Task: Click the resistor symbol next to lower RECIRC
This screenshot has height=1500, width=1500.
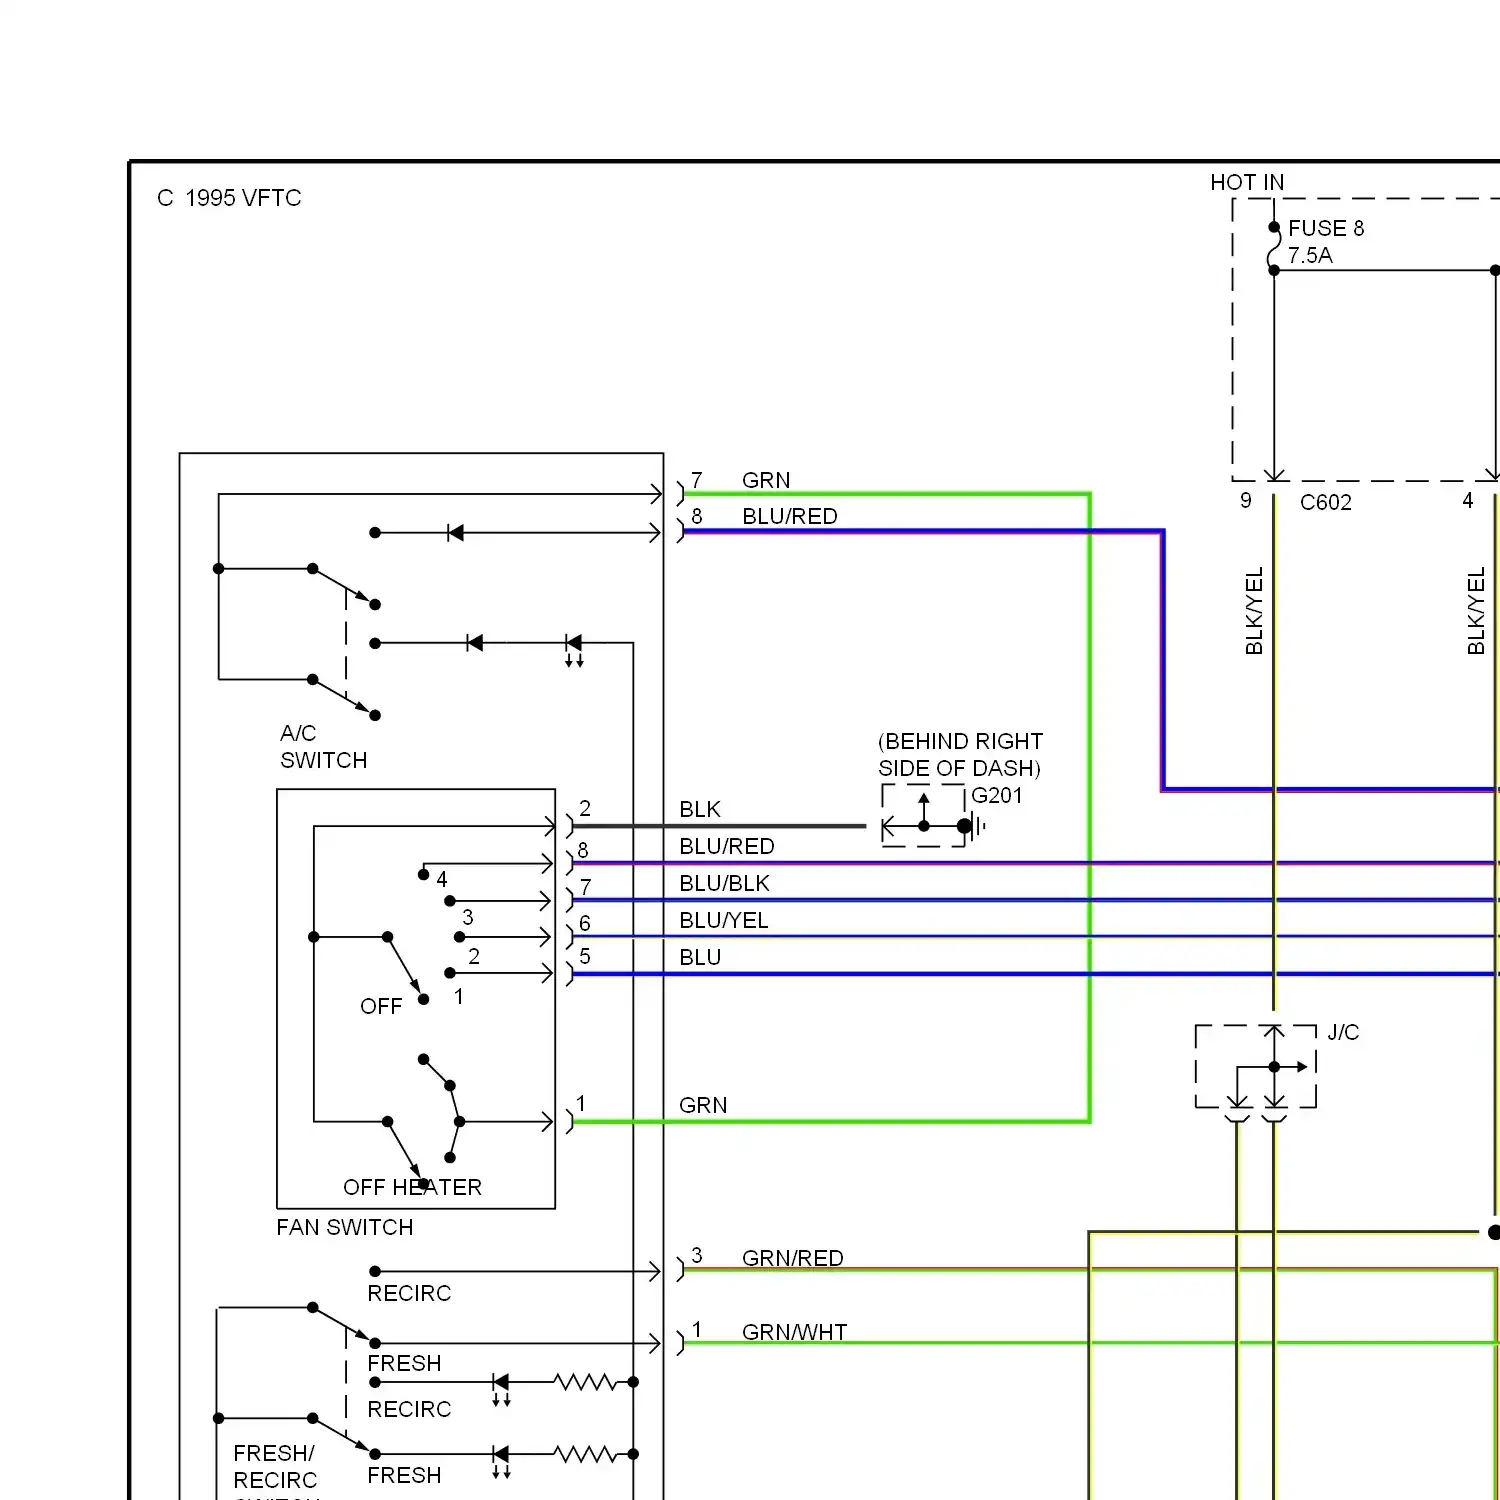Action: [x=586, y=1382]
